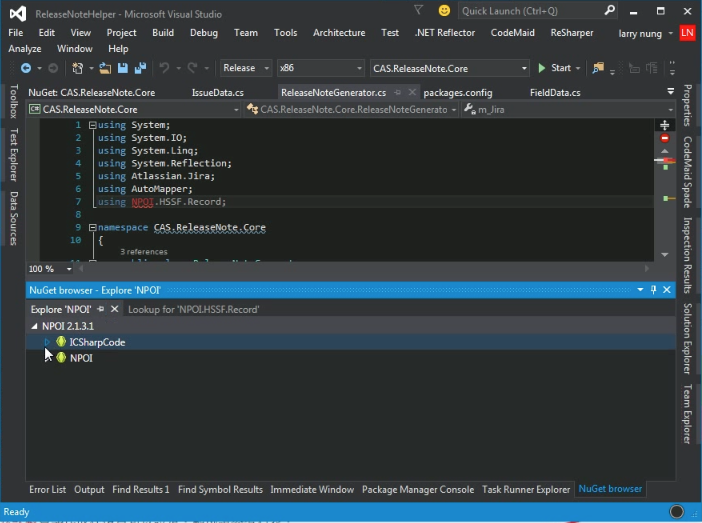Open the Architecture menu

[339, 33]
